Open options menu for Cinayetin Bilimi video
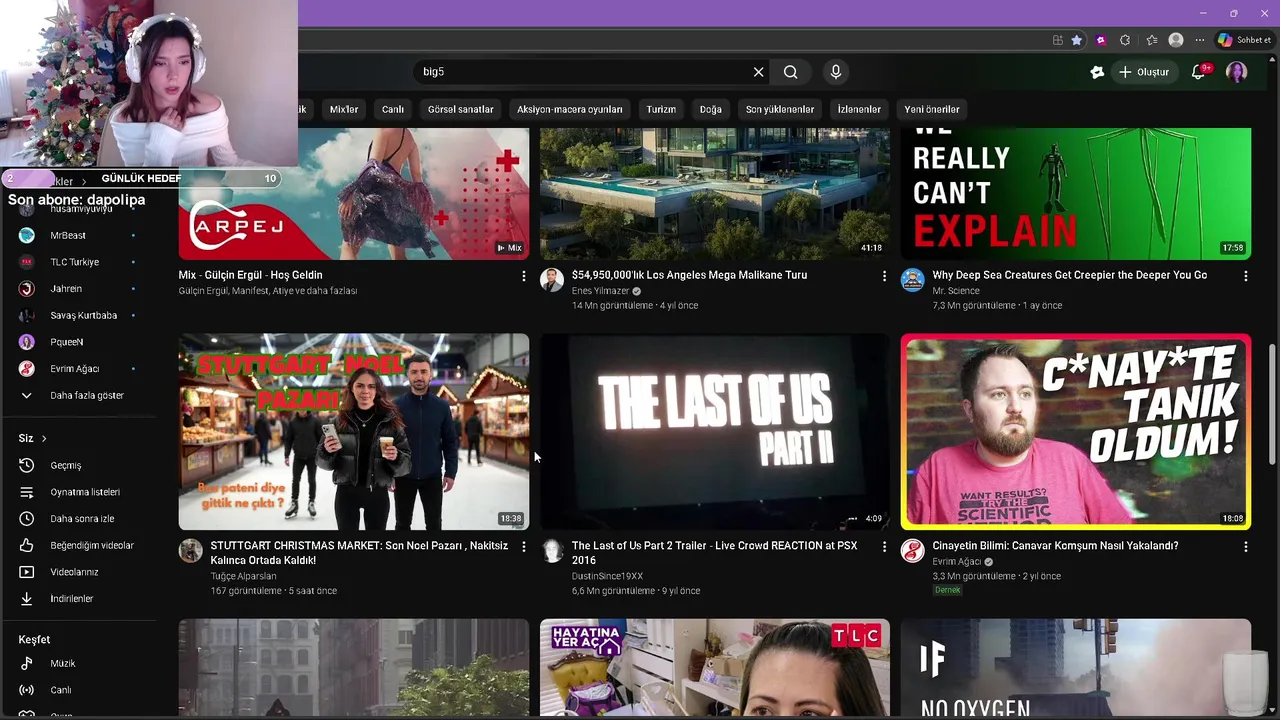 (1245, 547)
